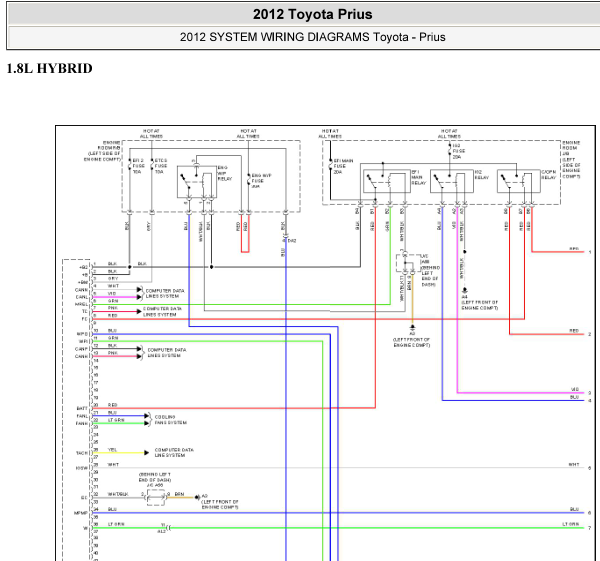Click the 'BATT' pin label
Image resolution: width=600 pixels, height=561 pixels.
click(x=82, y=409)
